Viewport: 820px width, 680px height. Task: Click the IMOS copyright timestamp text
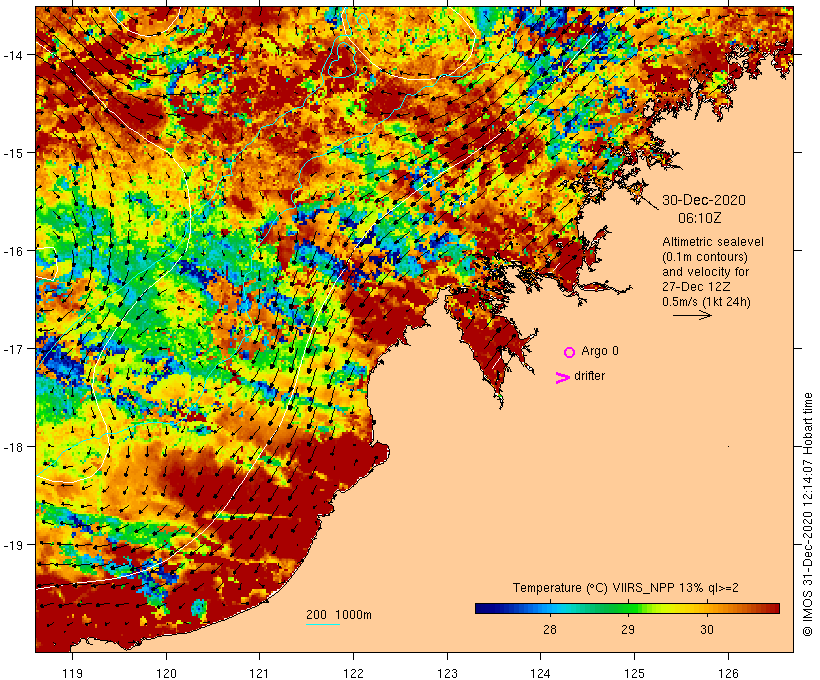click(807, 514)
